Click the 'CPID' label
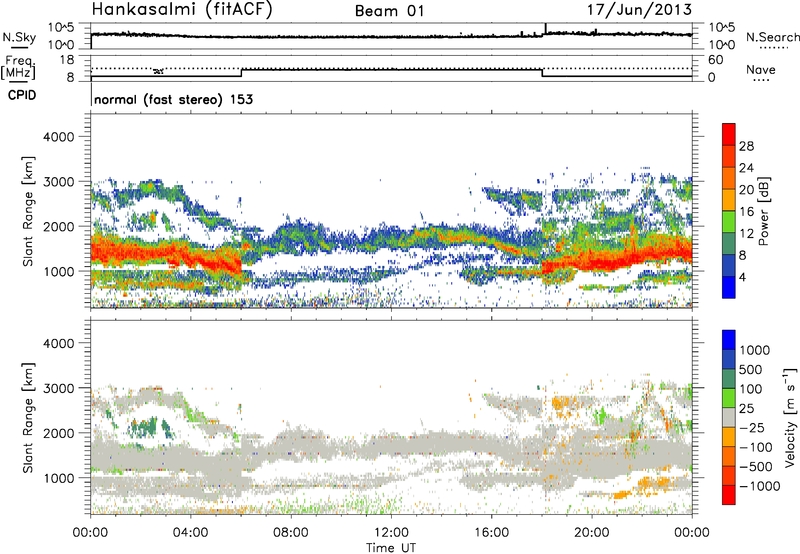This screenshot has height=554, width=800. (22, 95)
